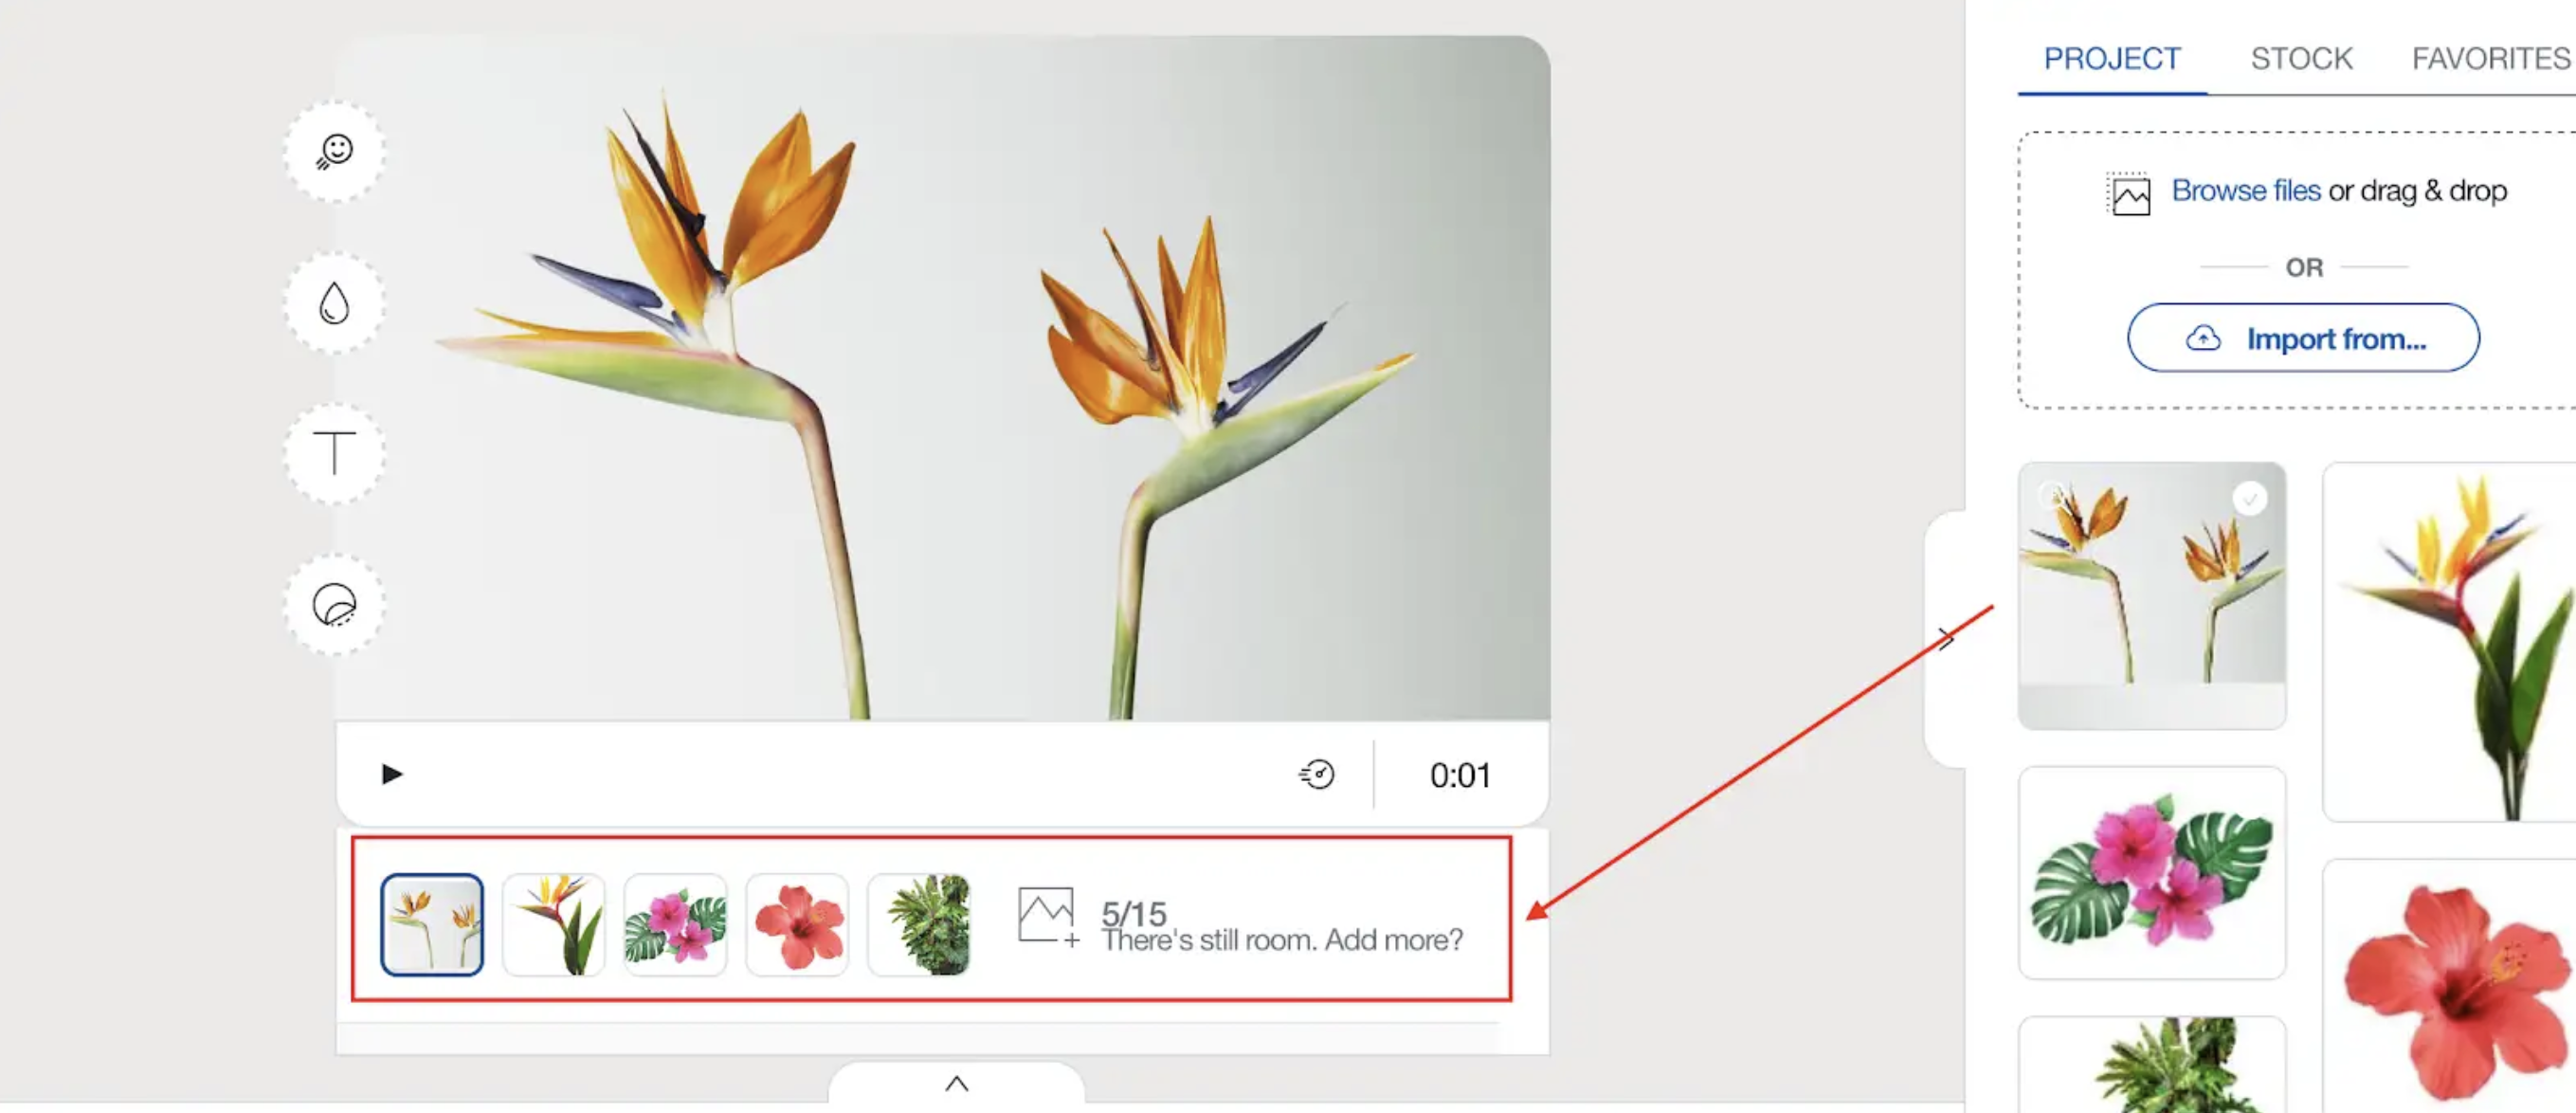Toggle the checkmark on the bird of paradise photo
The image size is (2576, 1113).
tap(2250, 498)
